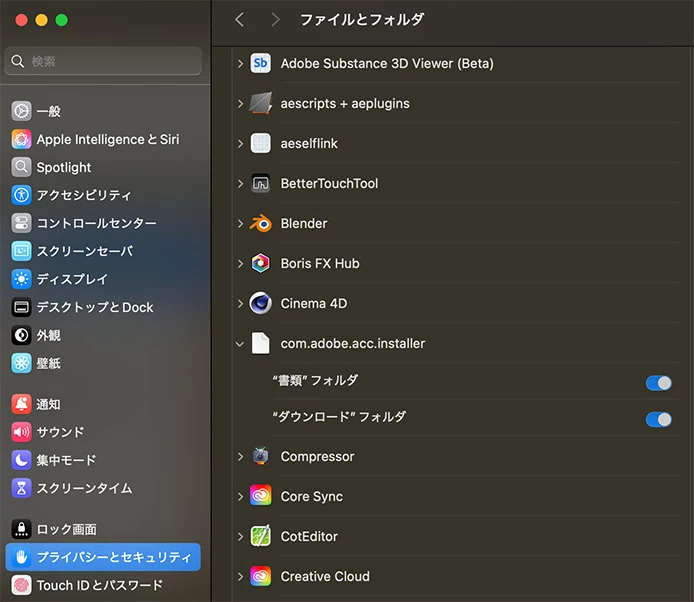Image resolution: width=694 pixels, height=602 pixels.
Task: Click the aeselflink app icon
Action: [260, 143]
